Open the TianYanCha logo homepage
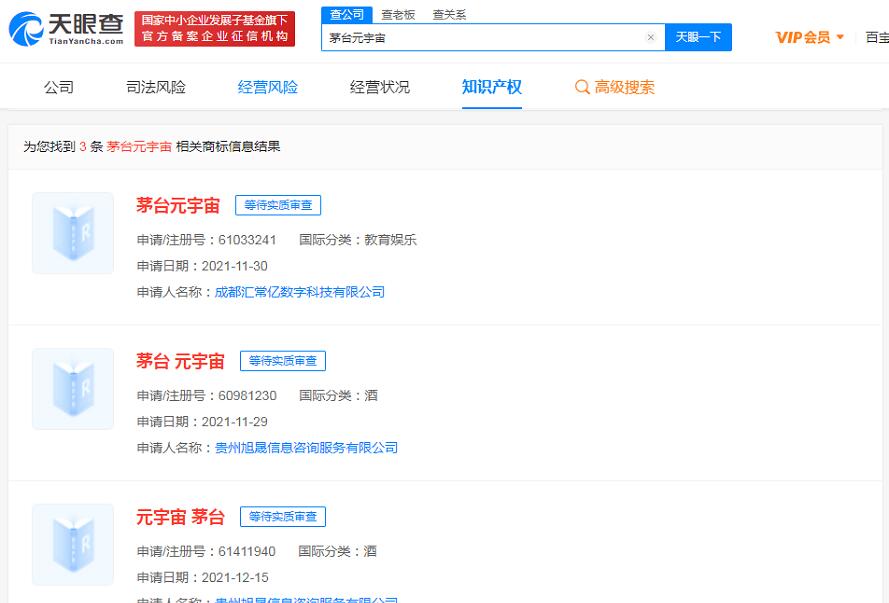Viewport: 889px width, 603px height. tap(66, 28)
